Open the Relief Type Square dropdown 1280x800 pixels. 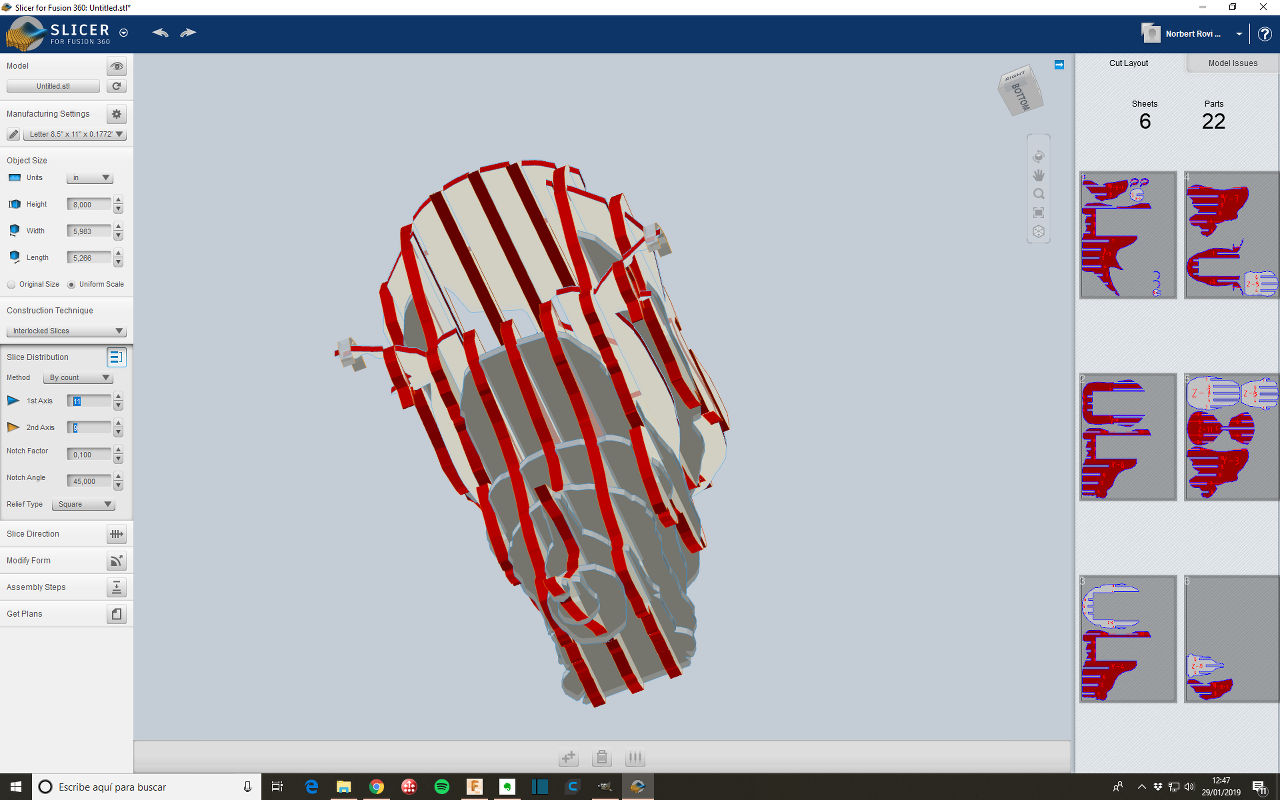click(x=83, y=505)
